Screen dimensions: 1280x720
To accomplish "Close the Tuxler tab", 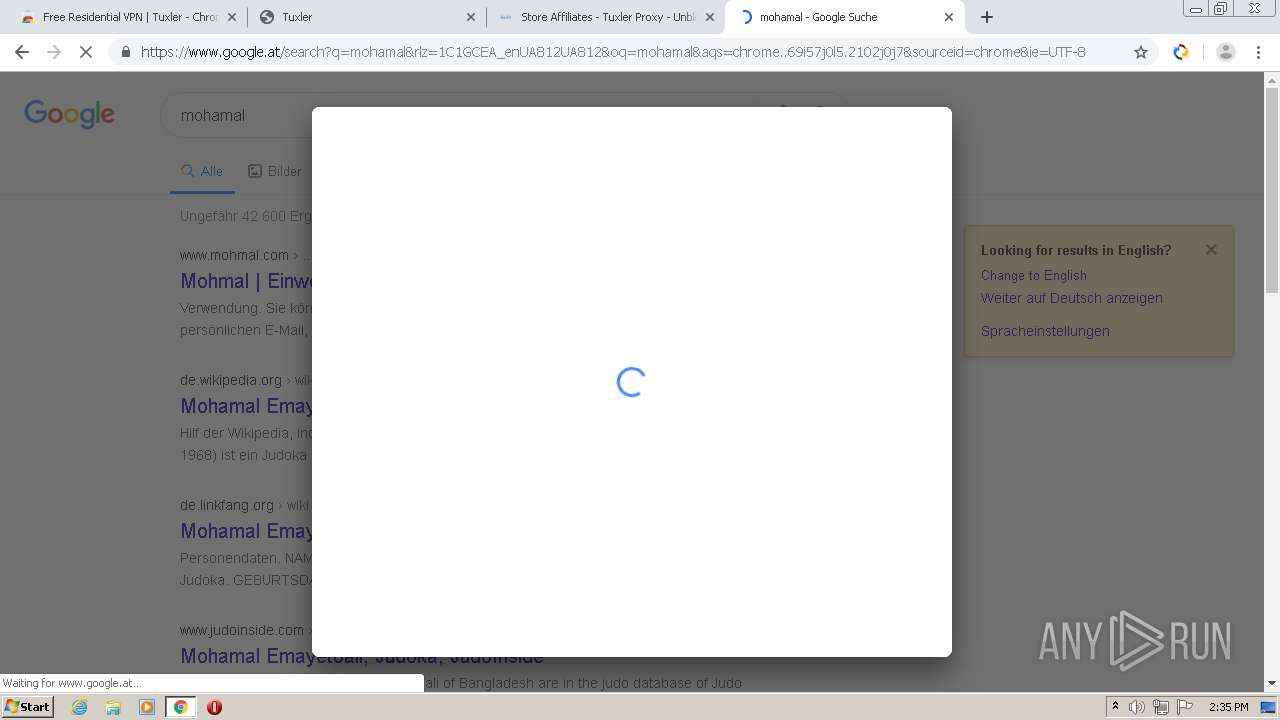I will pyautogui.click(x=471, y=17).
